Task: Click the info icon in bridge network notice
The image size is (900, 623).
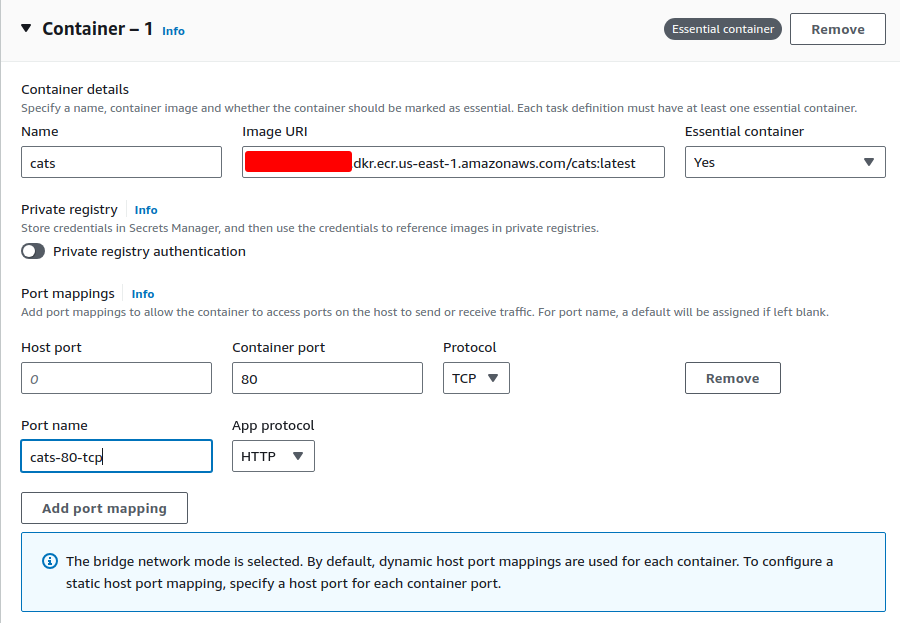Action: pyautogui.click(x=50, y=562)
